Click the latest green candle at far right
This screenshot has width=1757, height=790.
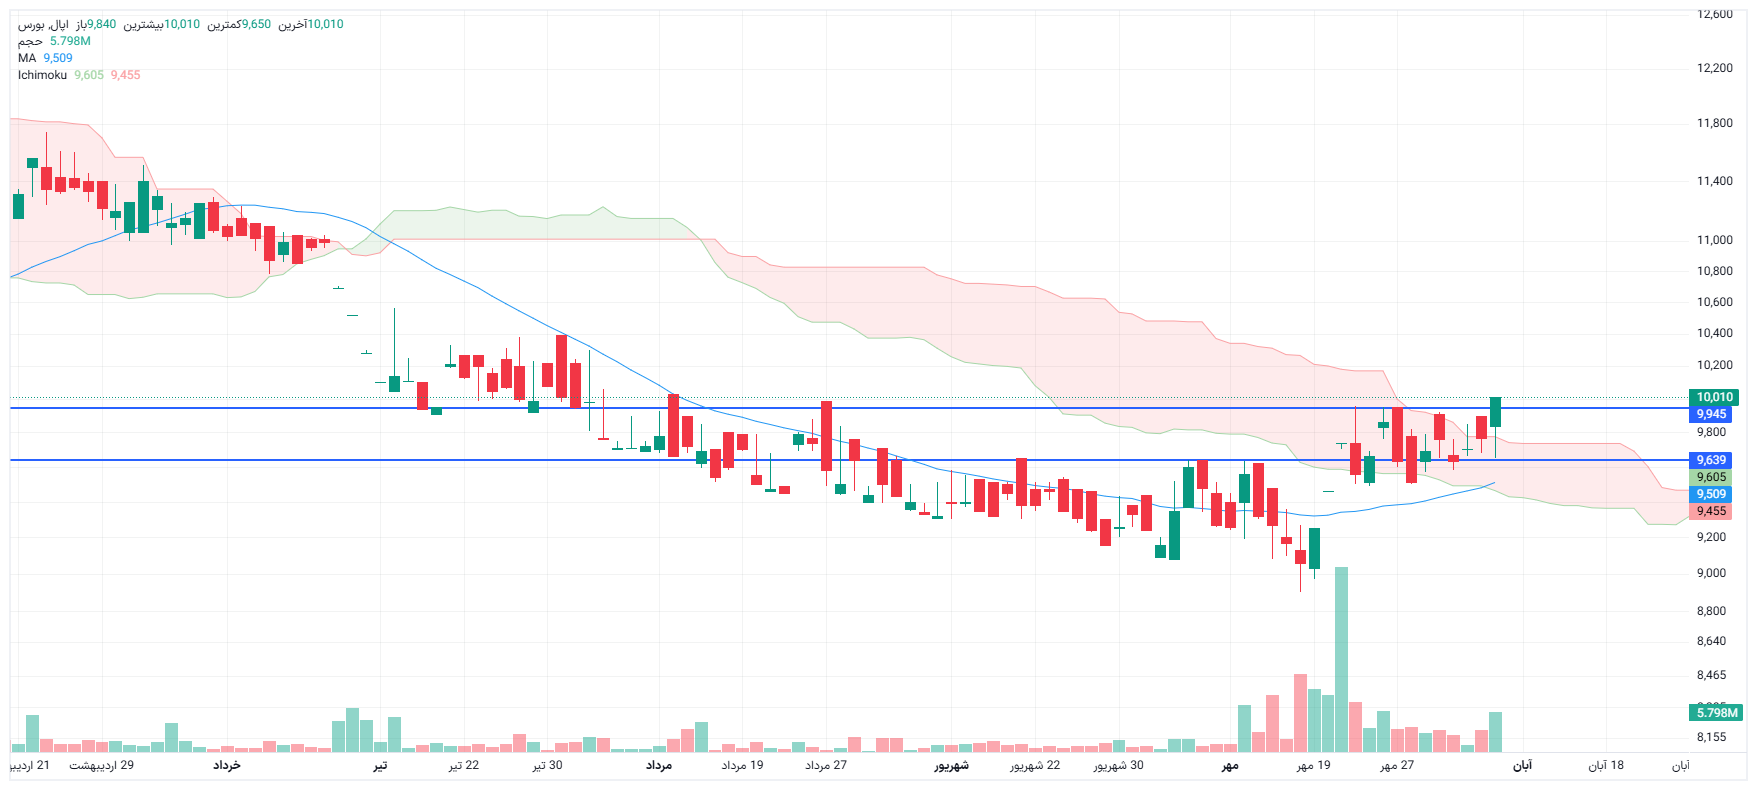(1495, 412)
